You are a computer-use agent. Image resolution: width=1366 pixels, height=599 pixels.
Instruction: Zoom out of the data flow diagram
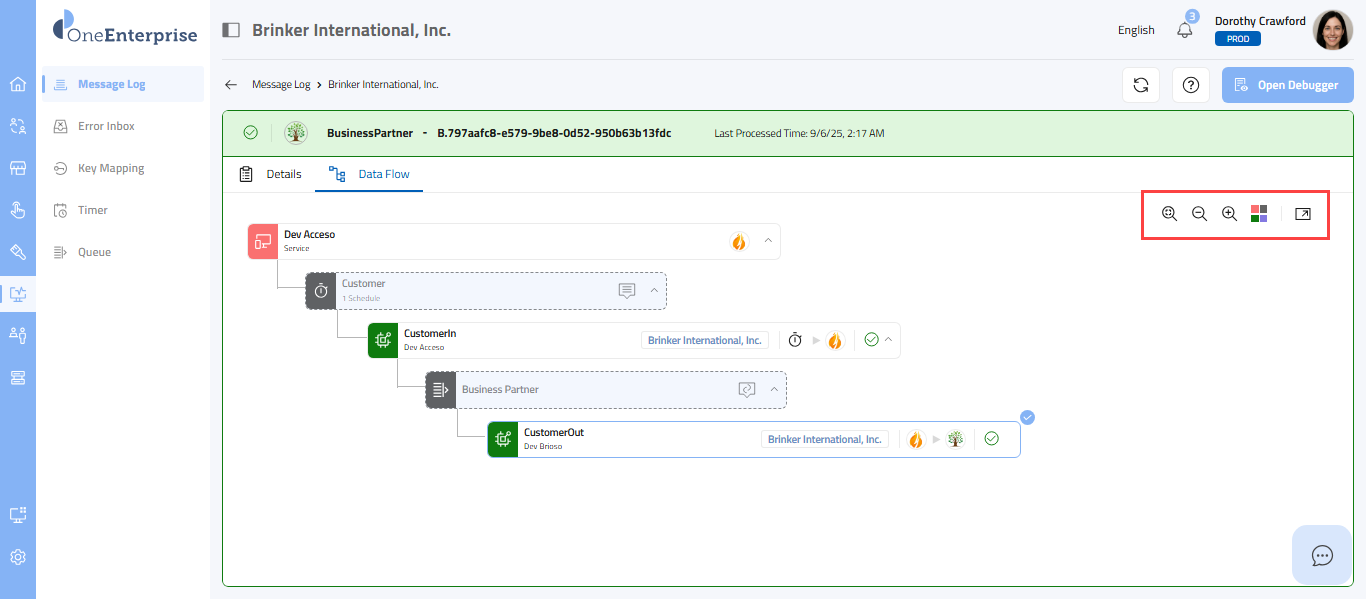click(1199, 214)
